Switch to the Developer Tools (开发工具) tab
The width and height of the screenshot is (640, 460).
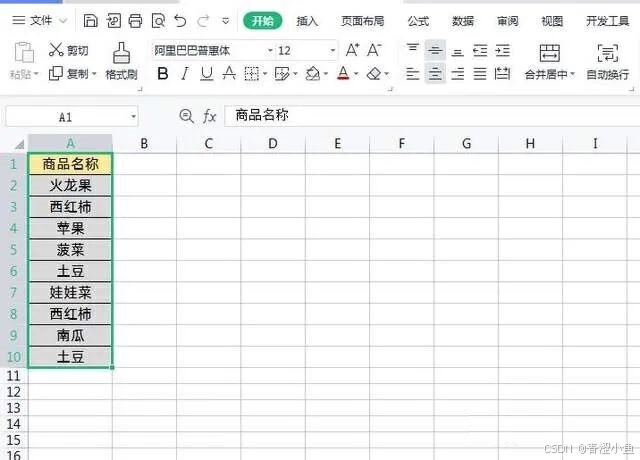(x=607, y=21)
